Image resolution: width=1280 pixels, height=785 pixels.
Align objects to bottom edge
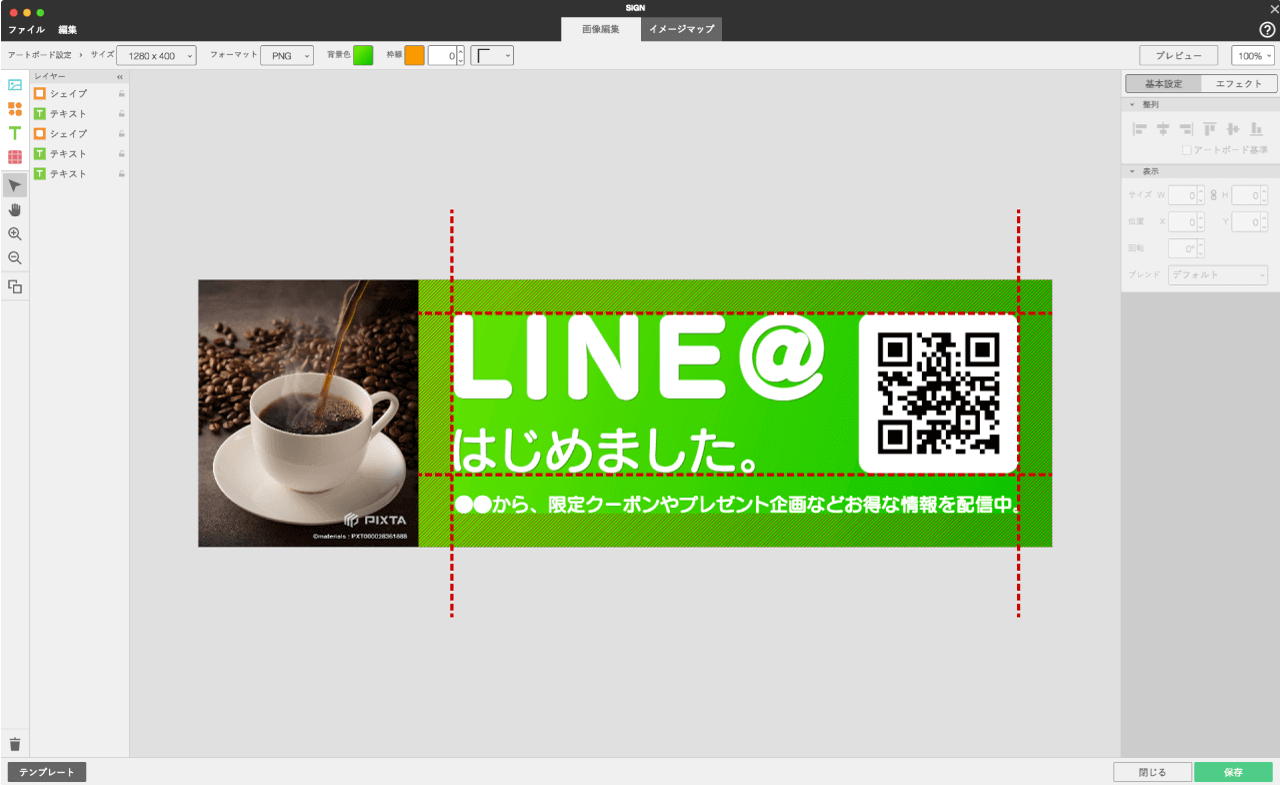pos(1257,129)
